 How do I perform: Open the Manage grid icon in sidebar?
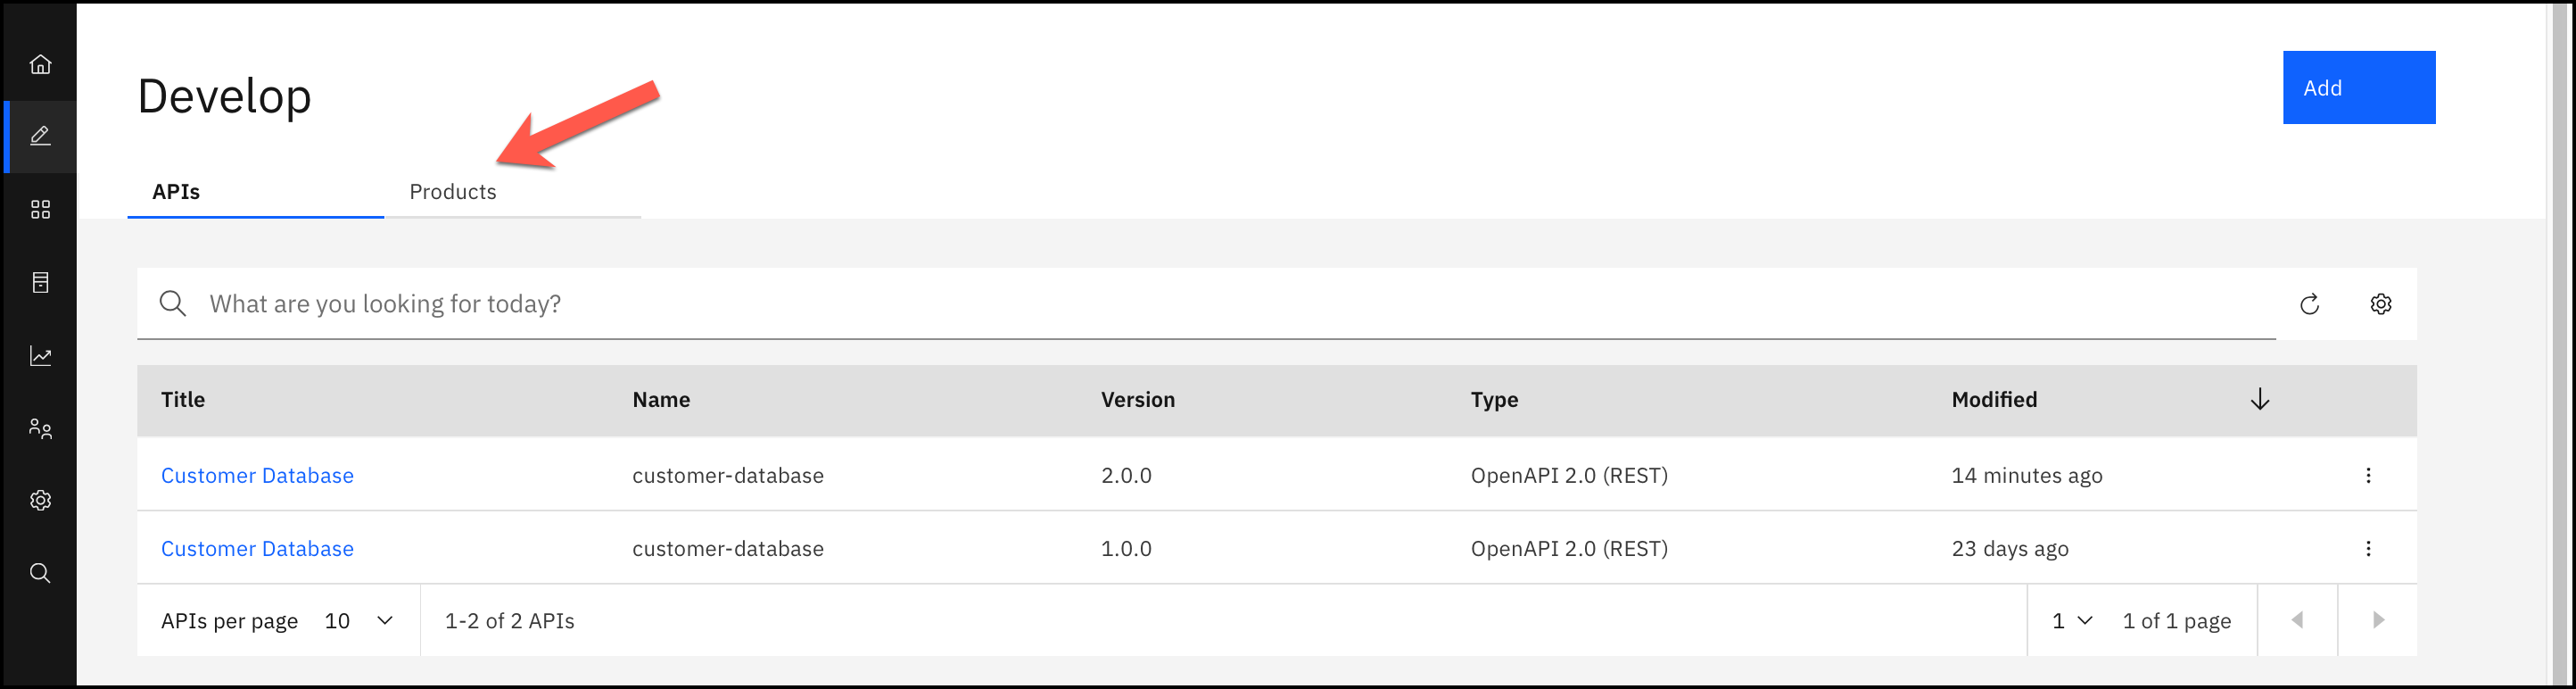tap(40, 209)
